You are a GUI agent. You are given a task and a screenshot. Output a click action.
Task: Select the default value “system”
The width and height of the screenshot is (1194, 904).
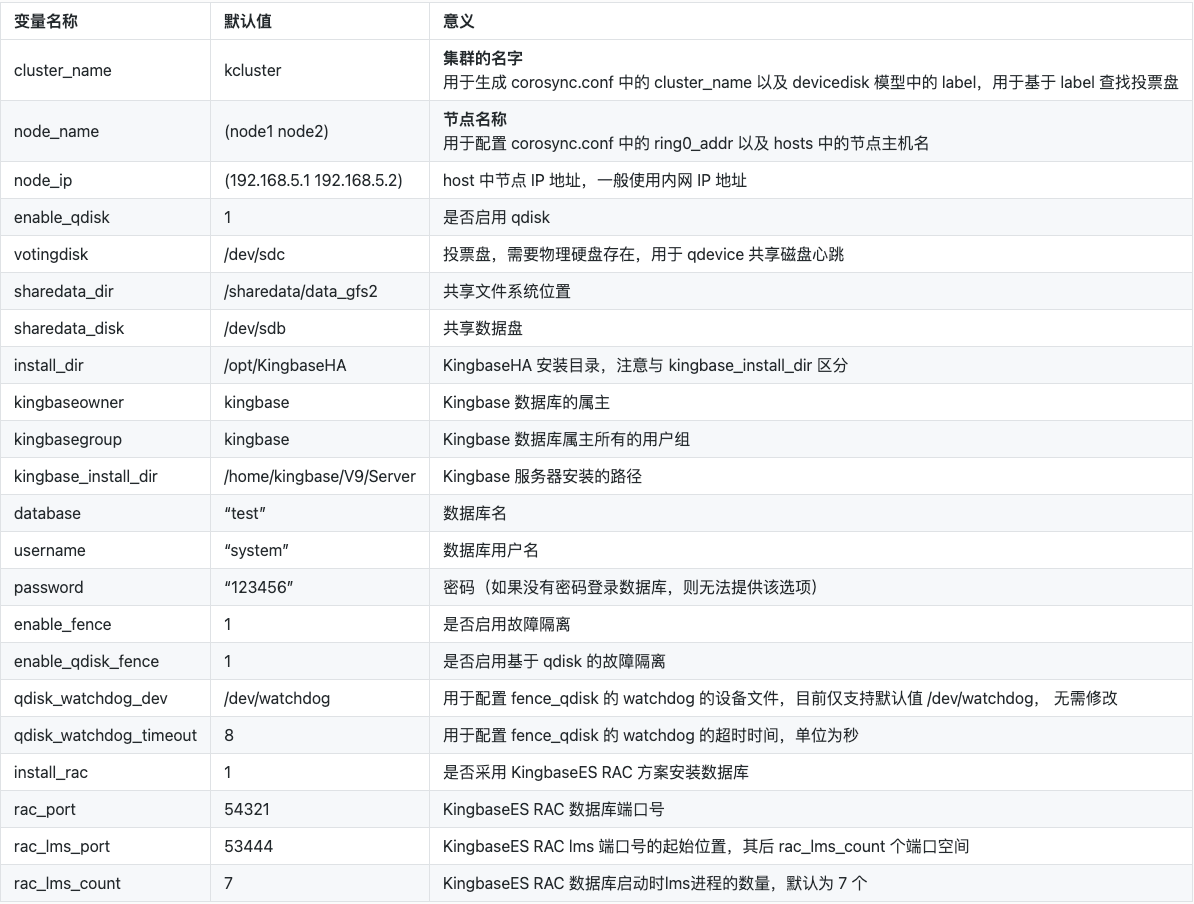[x=256, y=551]
